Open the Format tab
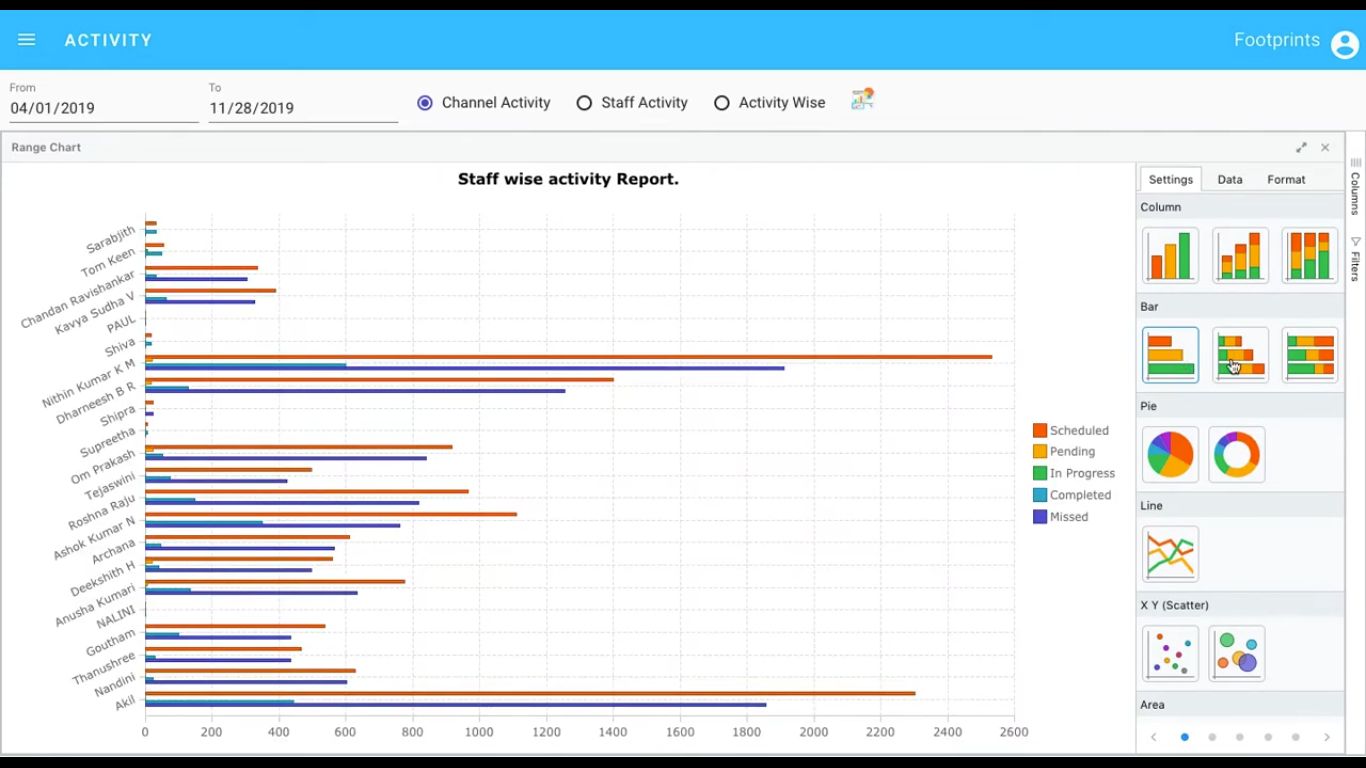Viewport: 1366px width, 768px height. pos(1286,180)
